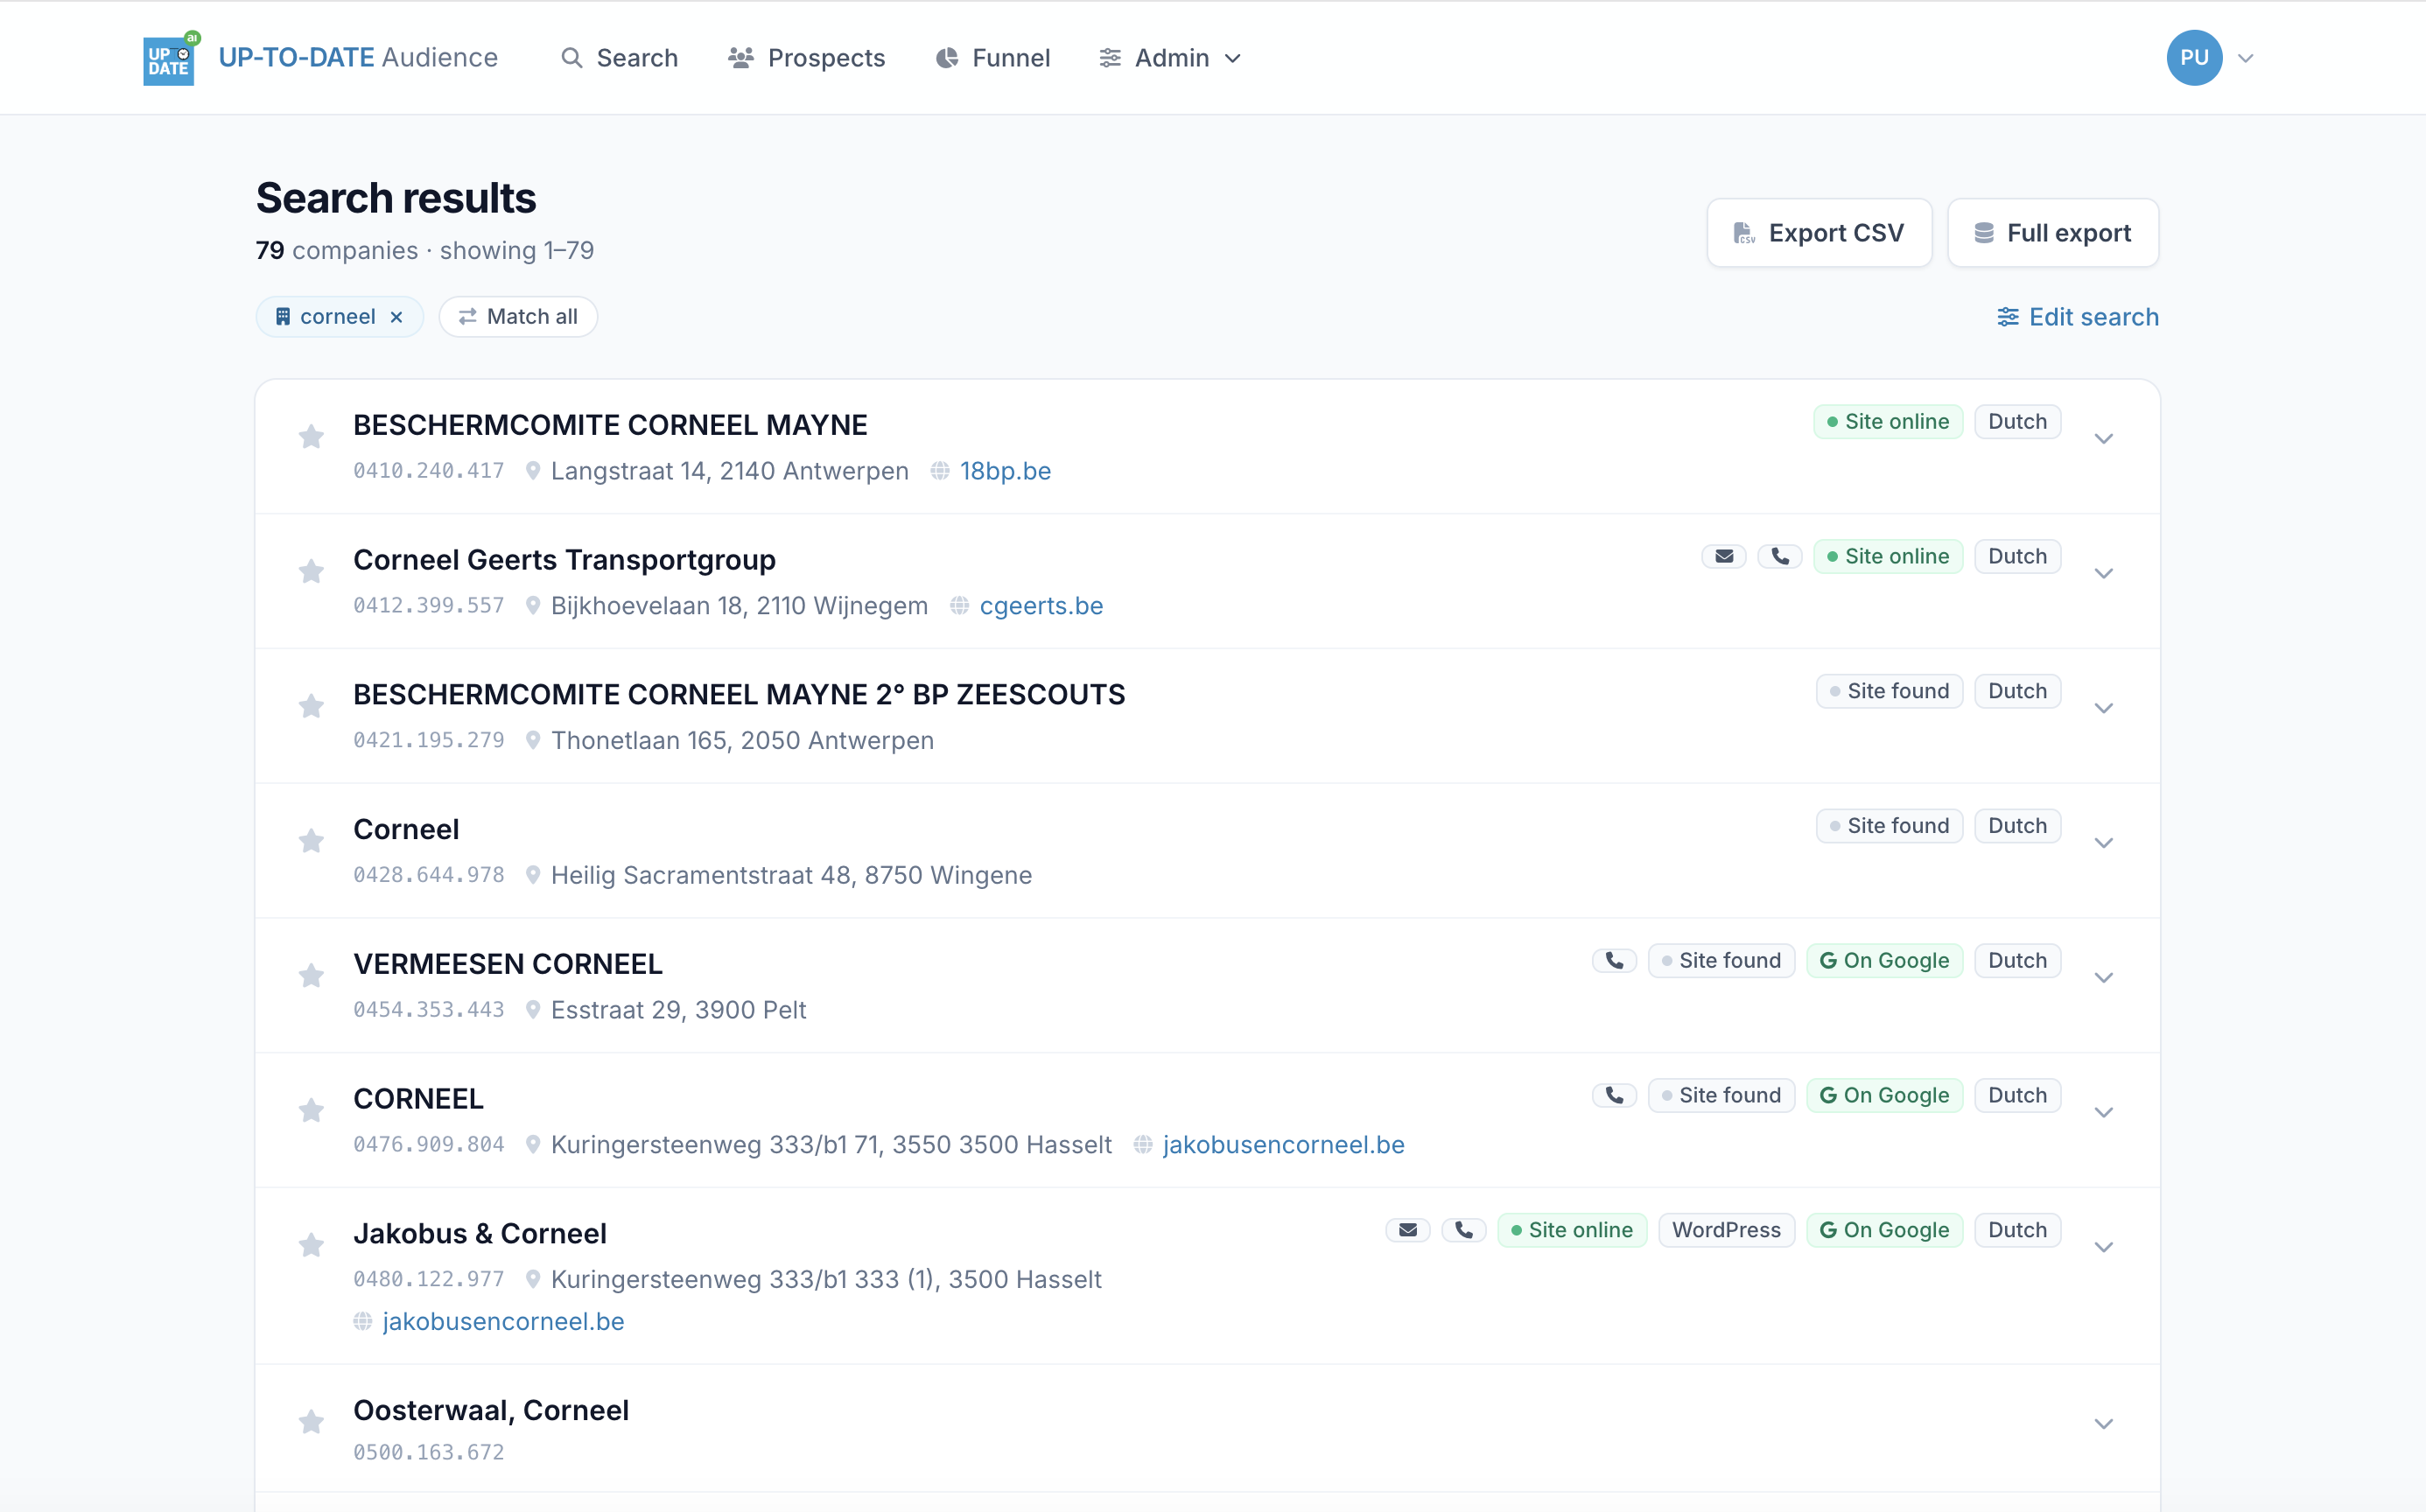This screenshot has width=2426, height=1512.
Task: Open the Admin dropdown menu
Action: pos(1171,58)
